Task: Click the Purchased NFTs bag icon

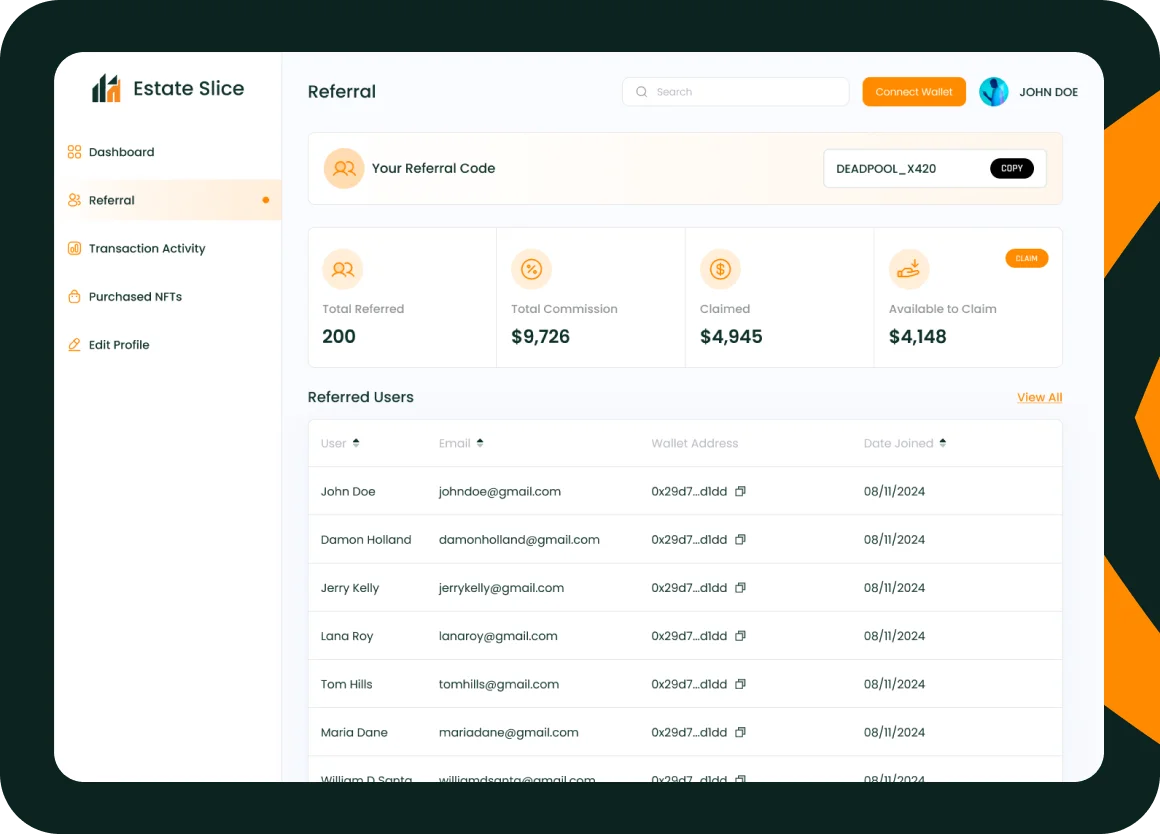Action: coord(74,297)
